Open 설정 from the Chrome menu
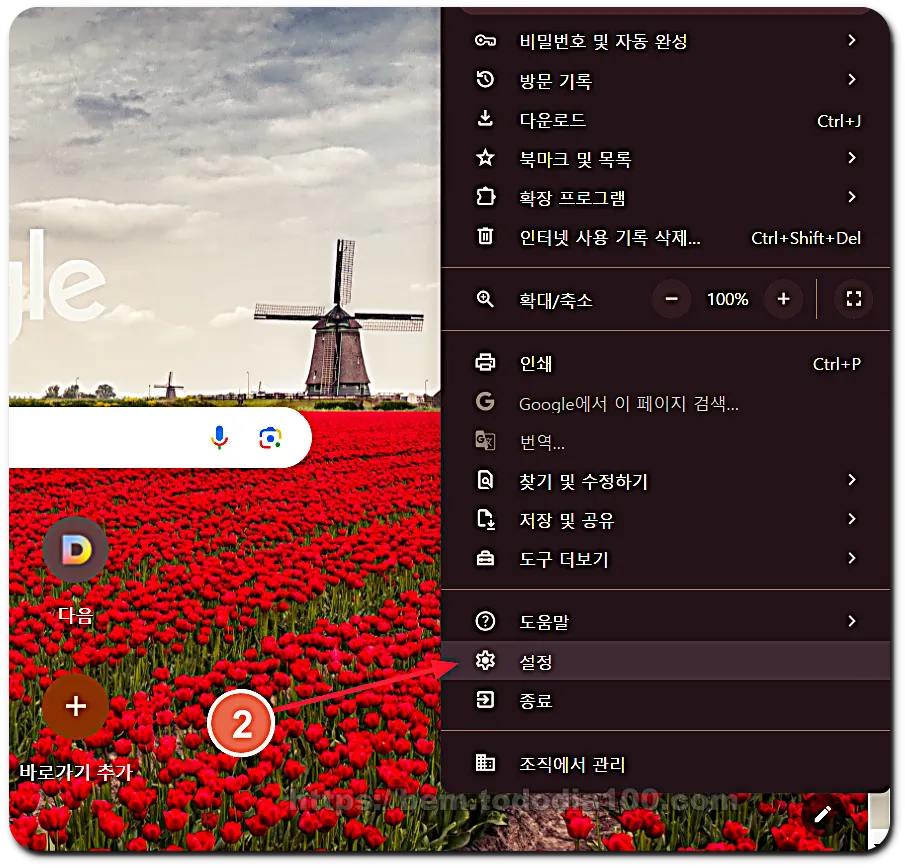 click(665, 661)
